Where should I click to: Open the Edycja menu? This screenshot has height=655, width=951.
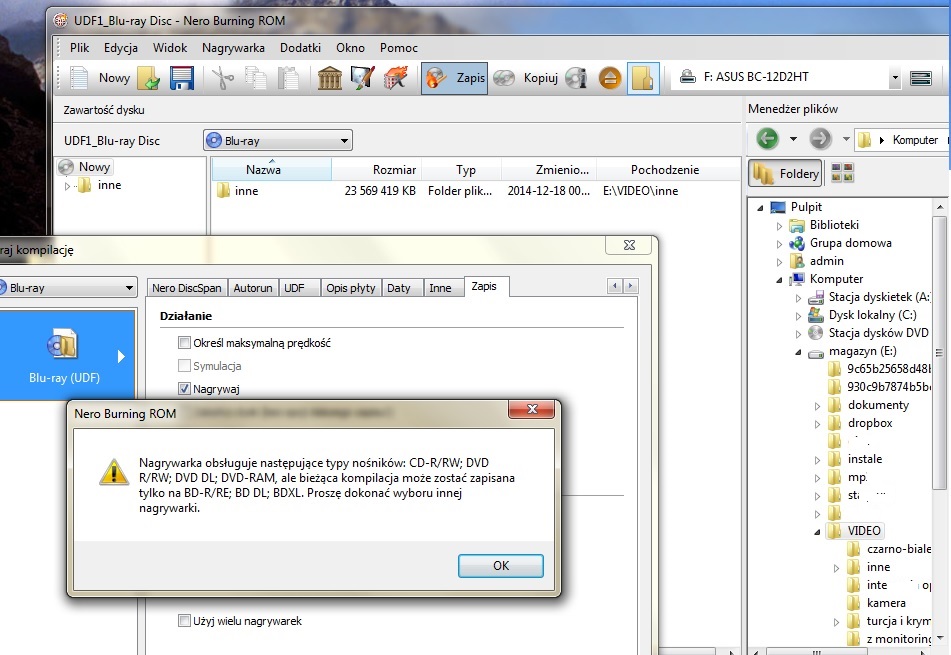121,47
